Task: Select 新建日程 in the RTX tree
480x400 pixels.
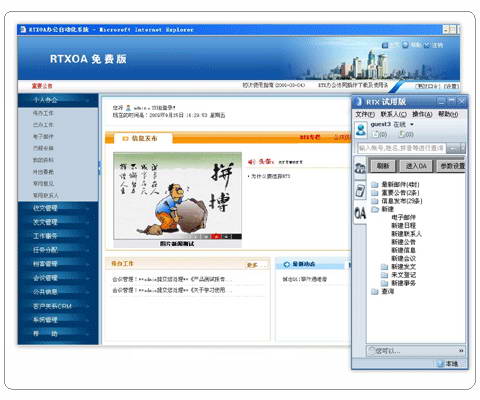Action: click(403, 226)
